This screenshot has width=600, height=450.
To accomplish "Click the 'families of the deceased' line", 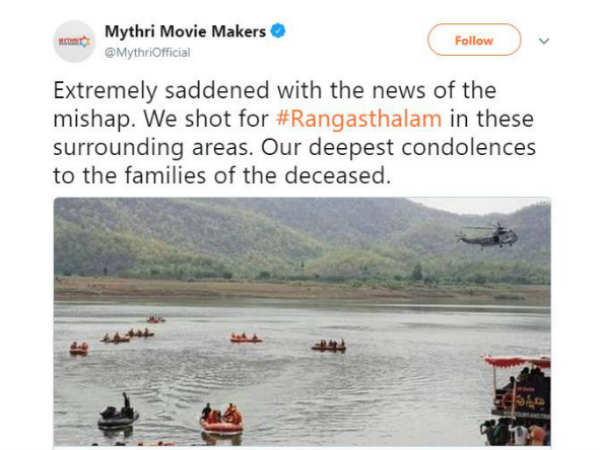I will coord(222,176).
